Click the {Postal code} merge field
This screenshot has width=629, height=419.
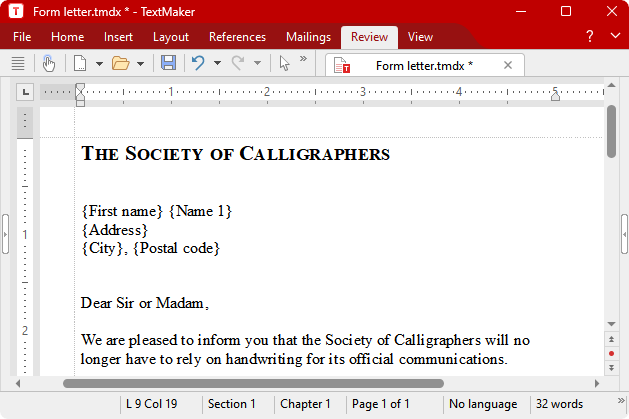pos(176,249)
